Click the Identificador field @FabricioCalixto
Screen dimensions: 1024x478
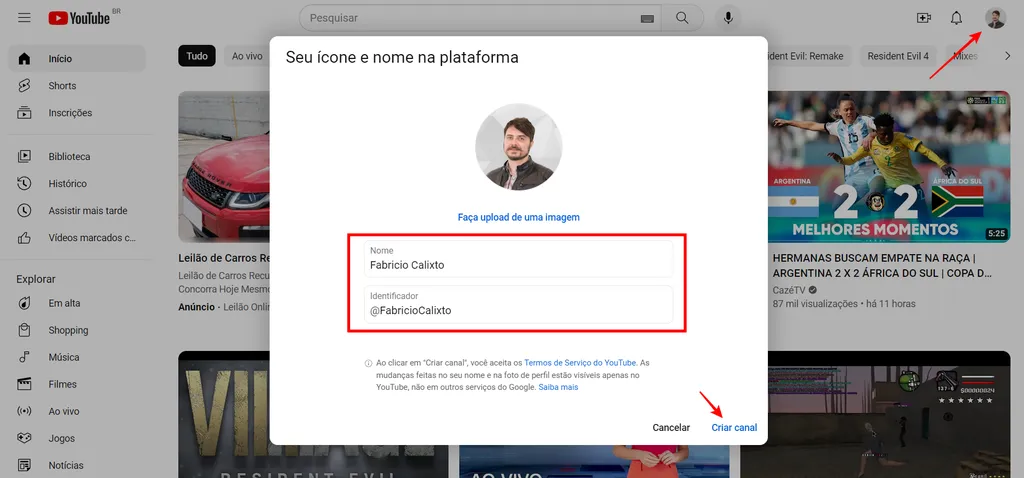519,304
